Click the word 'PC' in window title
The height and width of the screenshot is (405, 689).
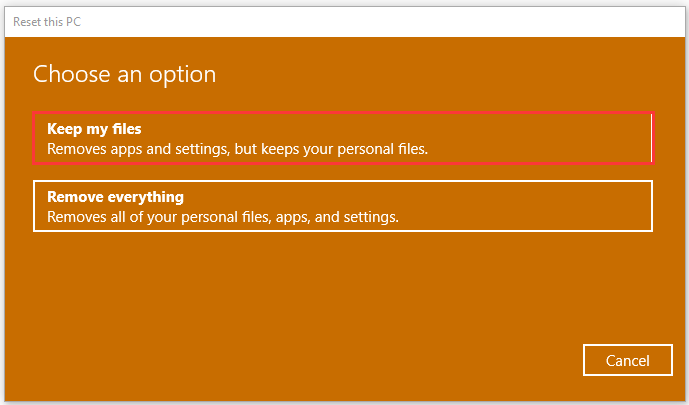point(73,22)
